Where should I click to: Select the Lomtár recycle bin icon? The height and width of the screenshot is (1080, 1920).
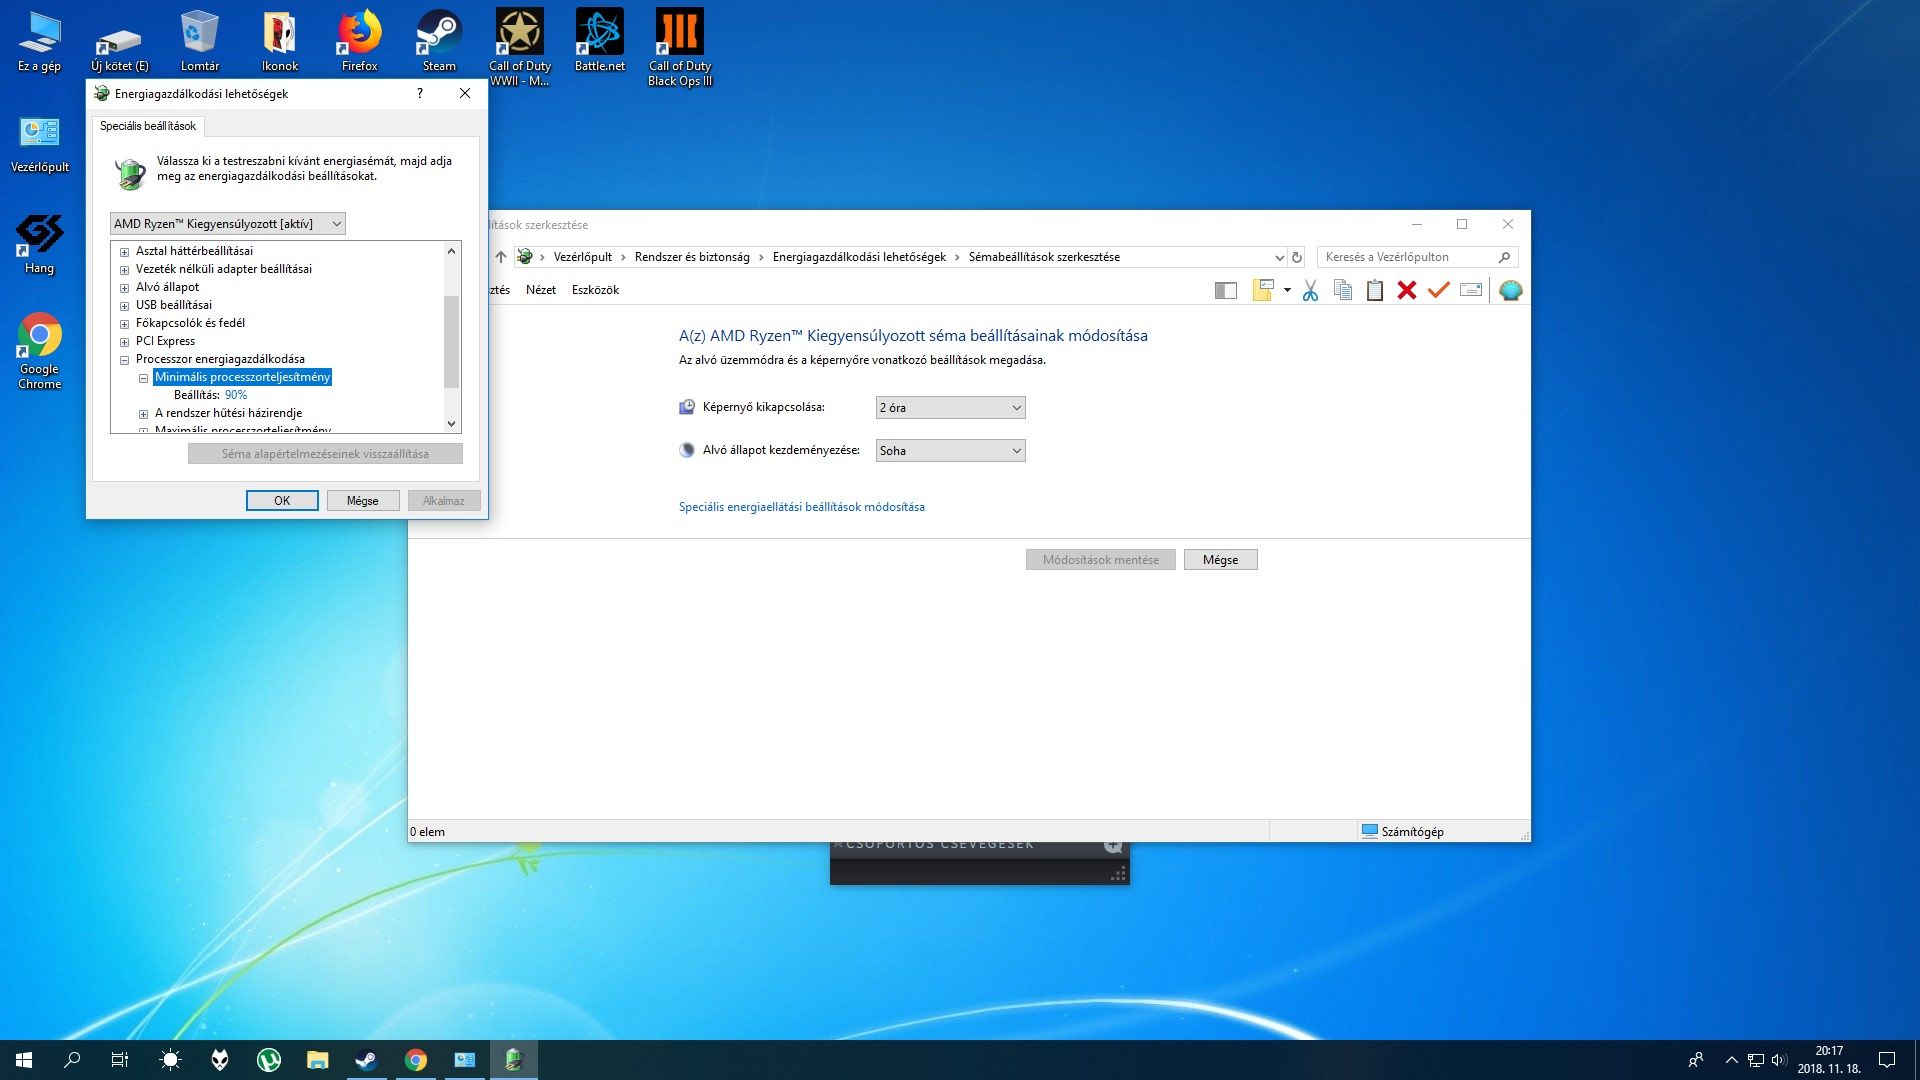199,40
